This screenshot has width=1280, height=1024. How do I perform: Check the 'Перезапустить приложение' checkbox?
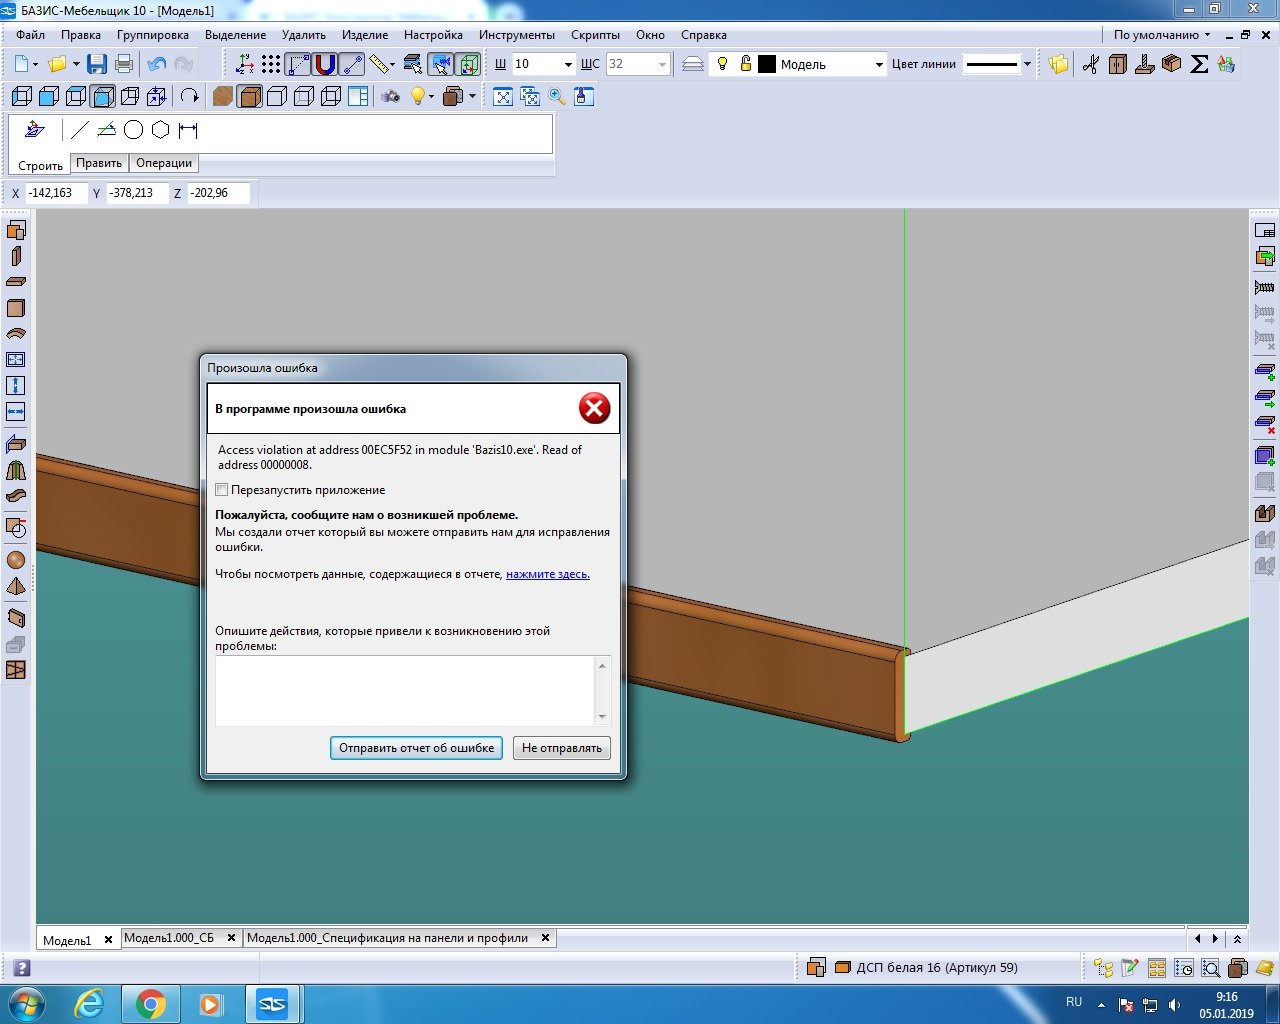click(x=222, y=490)
